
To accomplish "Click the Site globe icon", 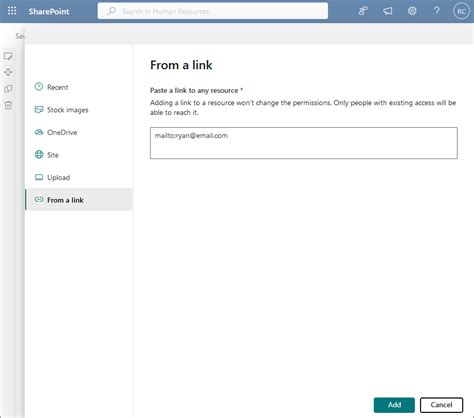I will click(x=39, y=154).
